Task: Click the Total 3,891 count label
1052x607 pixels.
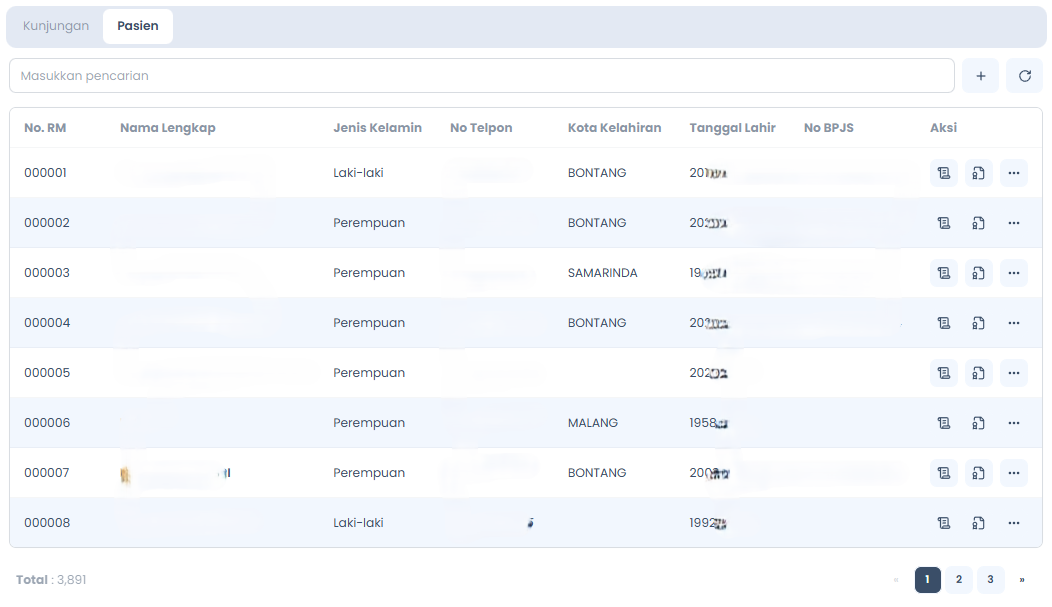Action: click(x=51, y=580)
